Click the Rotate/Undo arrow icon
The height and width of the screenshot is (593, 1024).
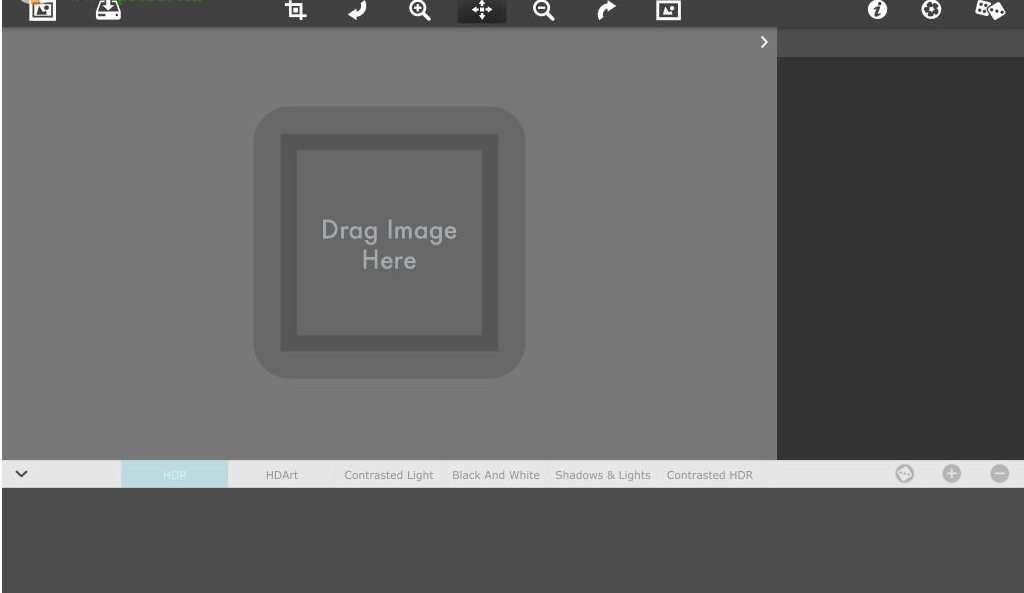coord(358,12)
